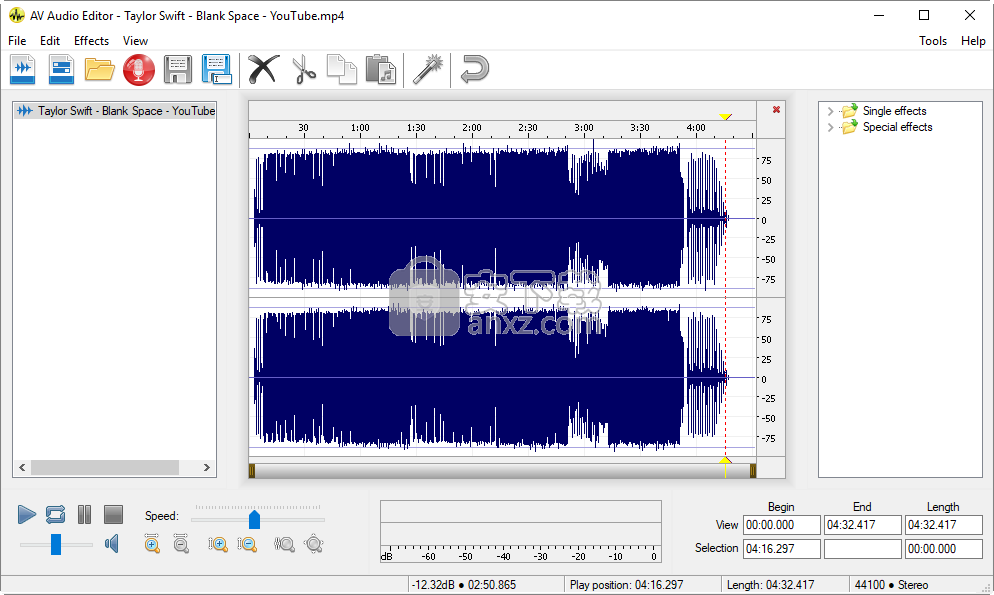Click the View Begin time field
This screenshot has height=595, width=994.
point(782,525)
